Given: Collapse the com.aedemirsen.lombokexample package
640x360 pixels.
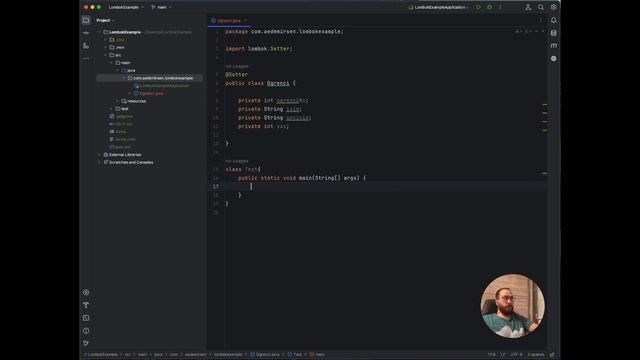Looking at the screenshot, I should tap(124, 78).
